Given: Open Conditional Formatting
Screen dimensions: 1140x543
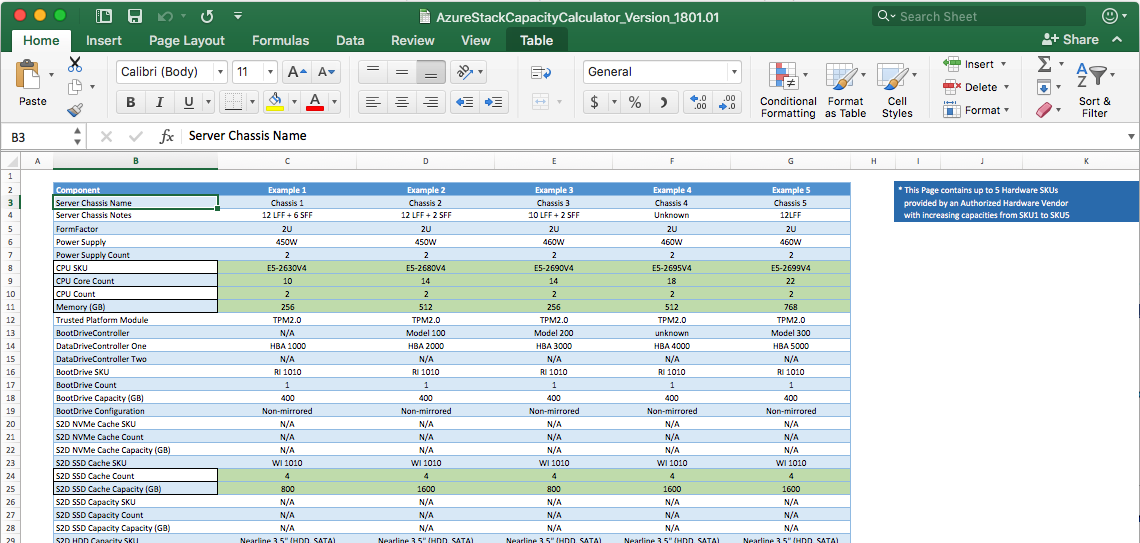Looking at the screenshot, I should (x=788, y=90).
